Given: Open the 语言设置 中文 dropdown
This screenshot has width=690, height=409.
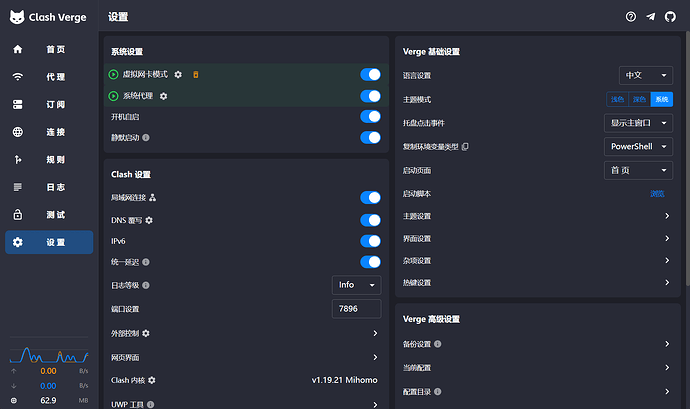Looking at the screenshot, I should click(x=646, y=75).
